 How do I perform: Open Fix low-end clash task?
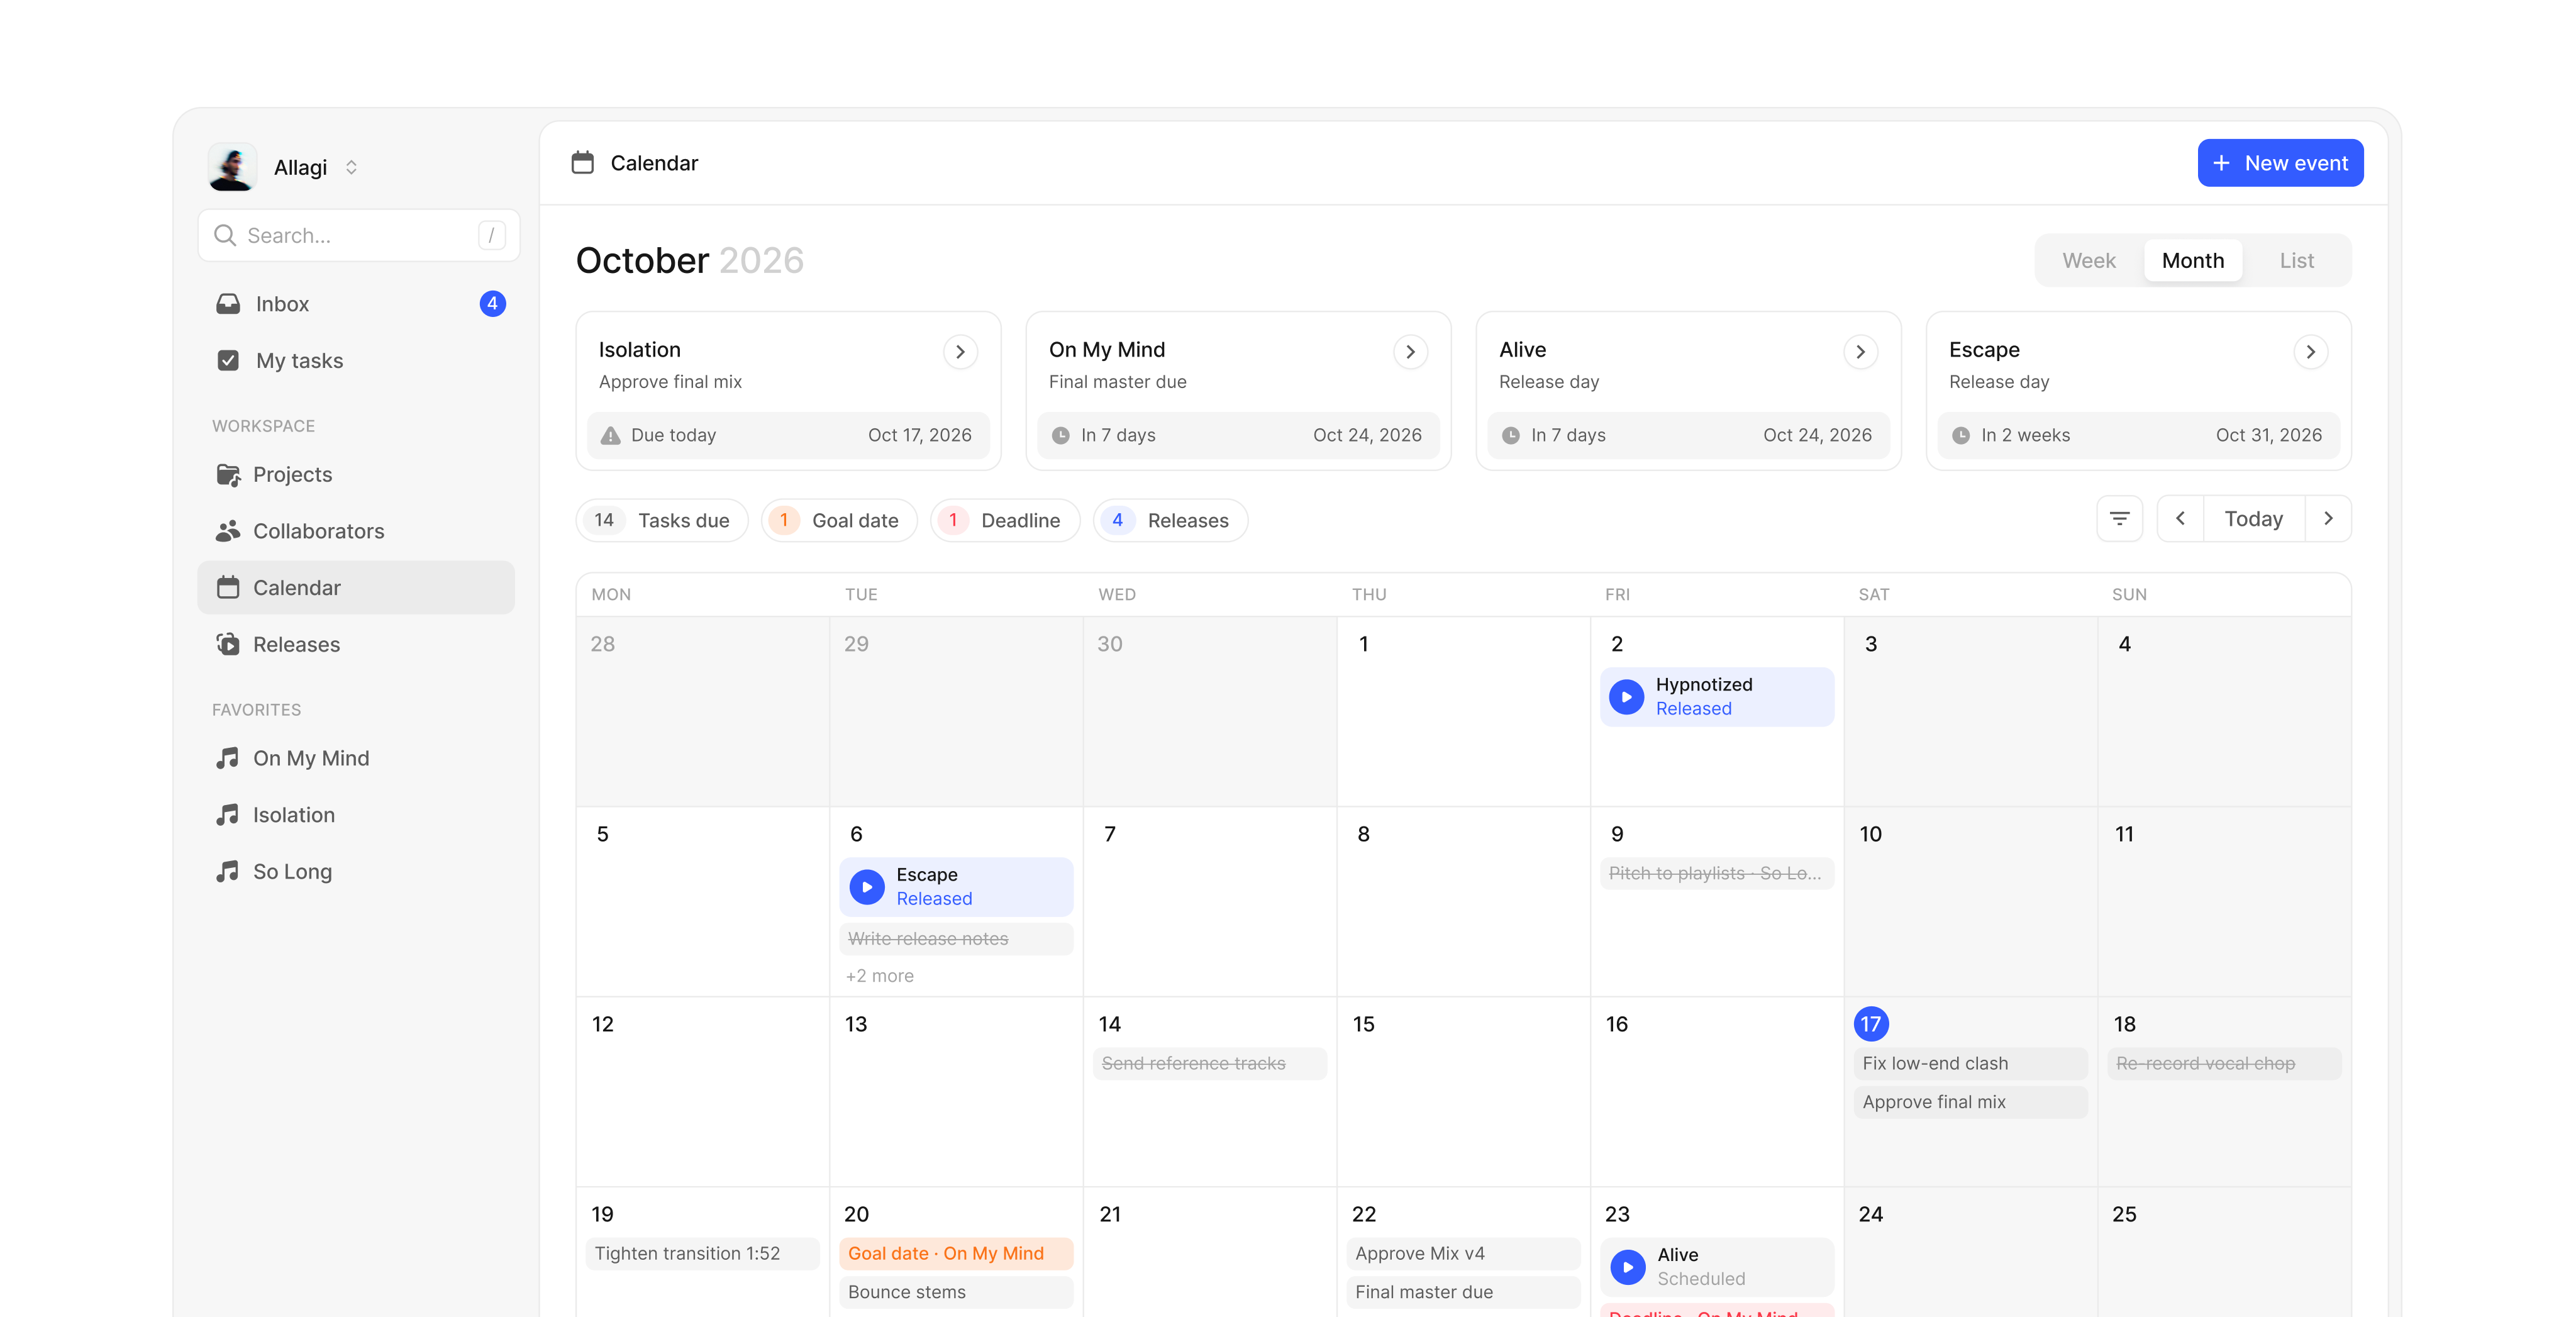[x=1970, y=1063]
